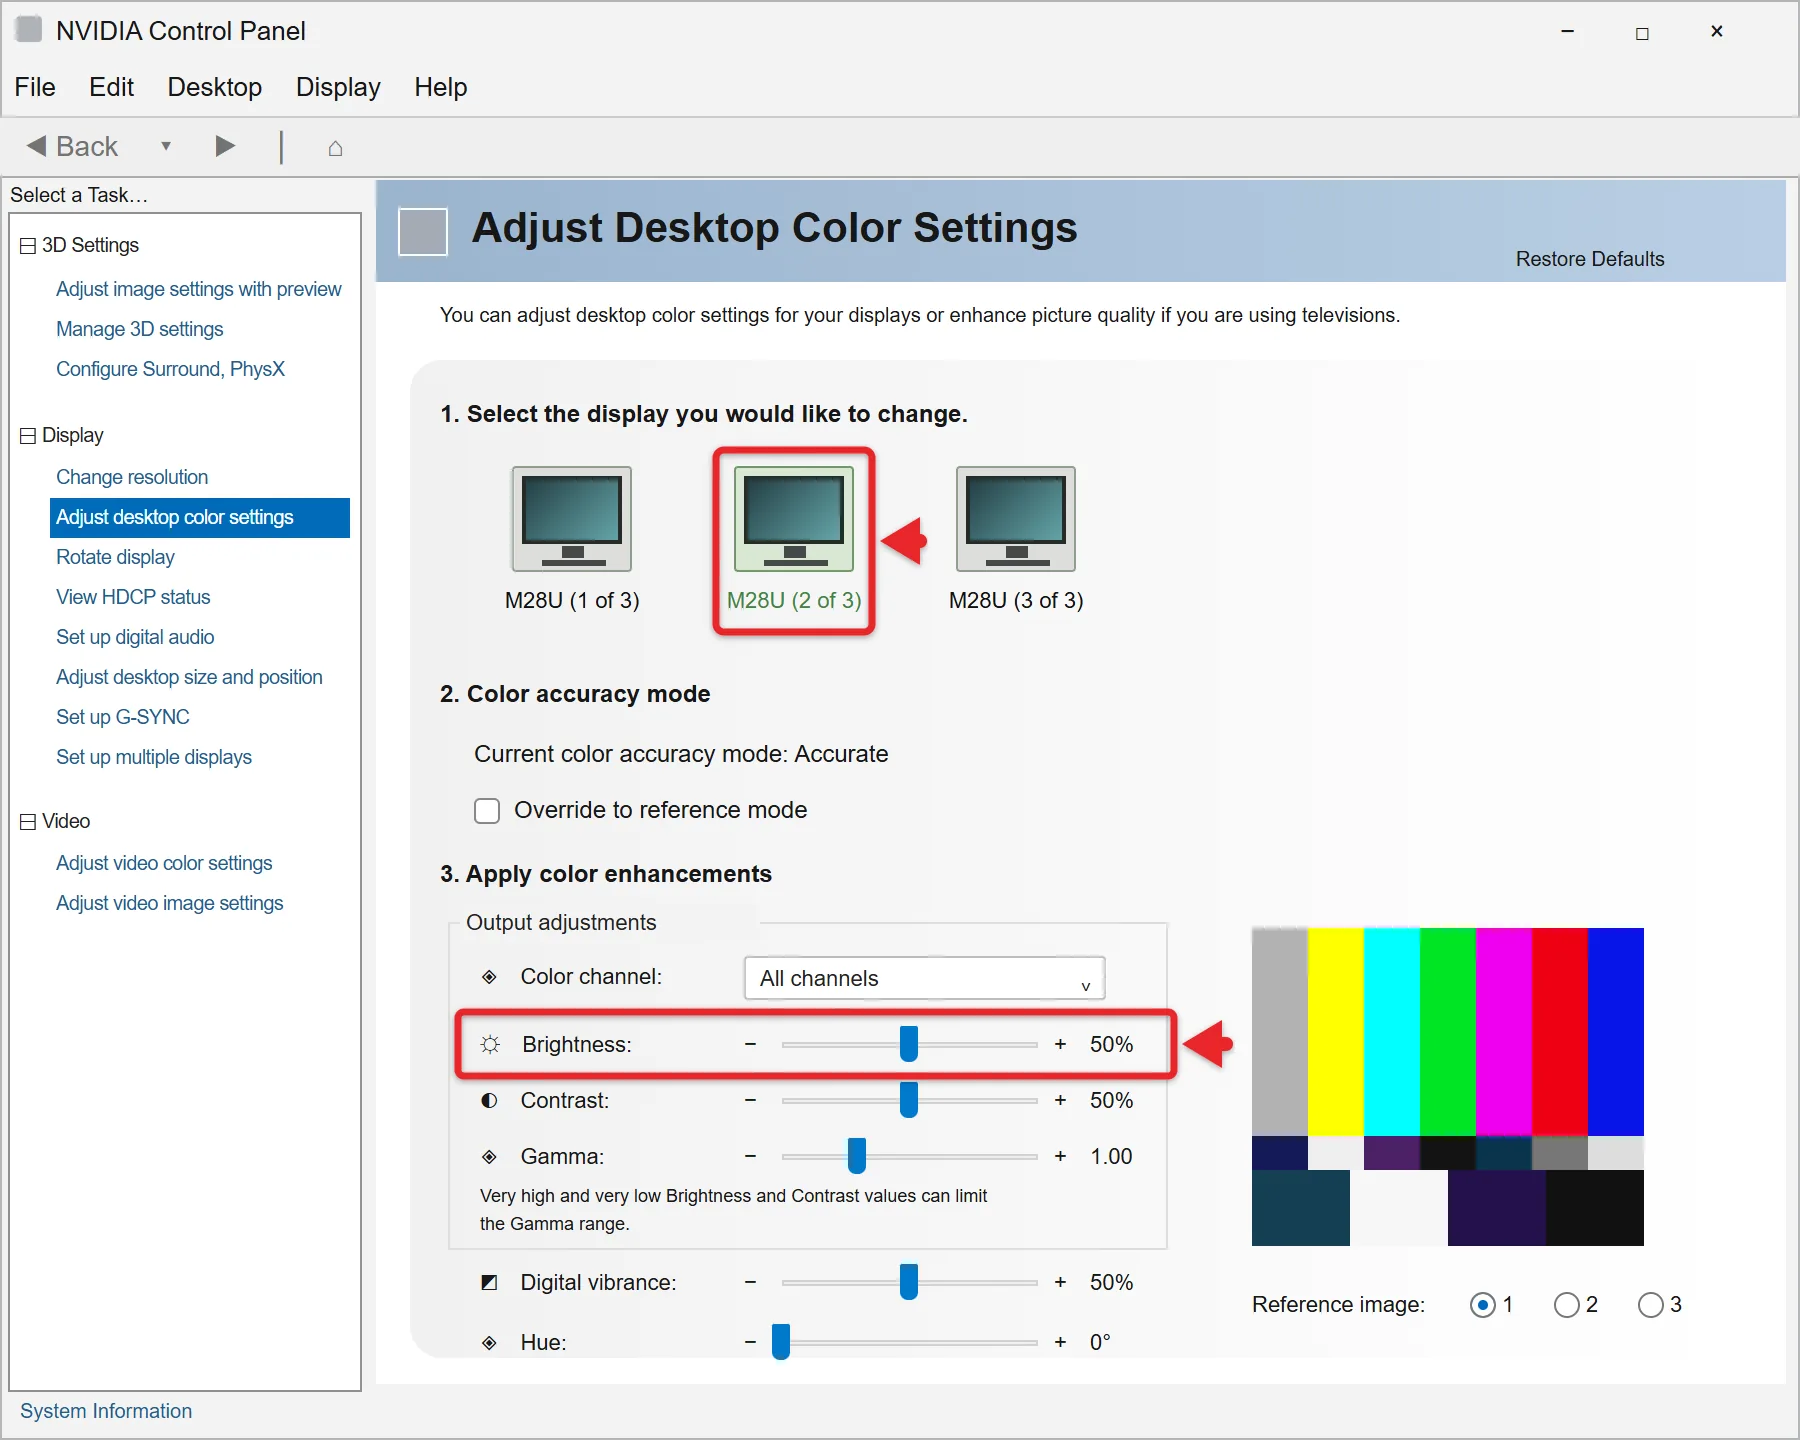
Task: Collapse the 3D Settings tree node
Action: 28,246
